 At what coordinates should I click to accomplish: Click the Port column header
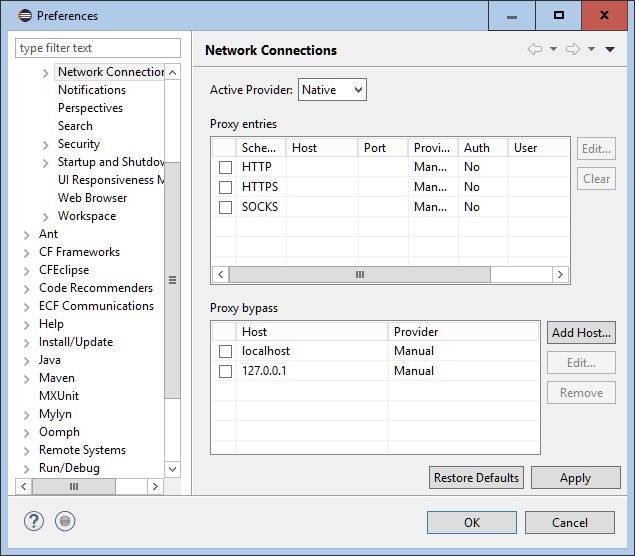tap(383, 148)
